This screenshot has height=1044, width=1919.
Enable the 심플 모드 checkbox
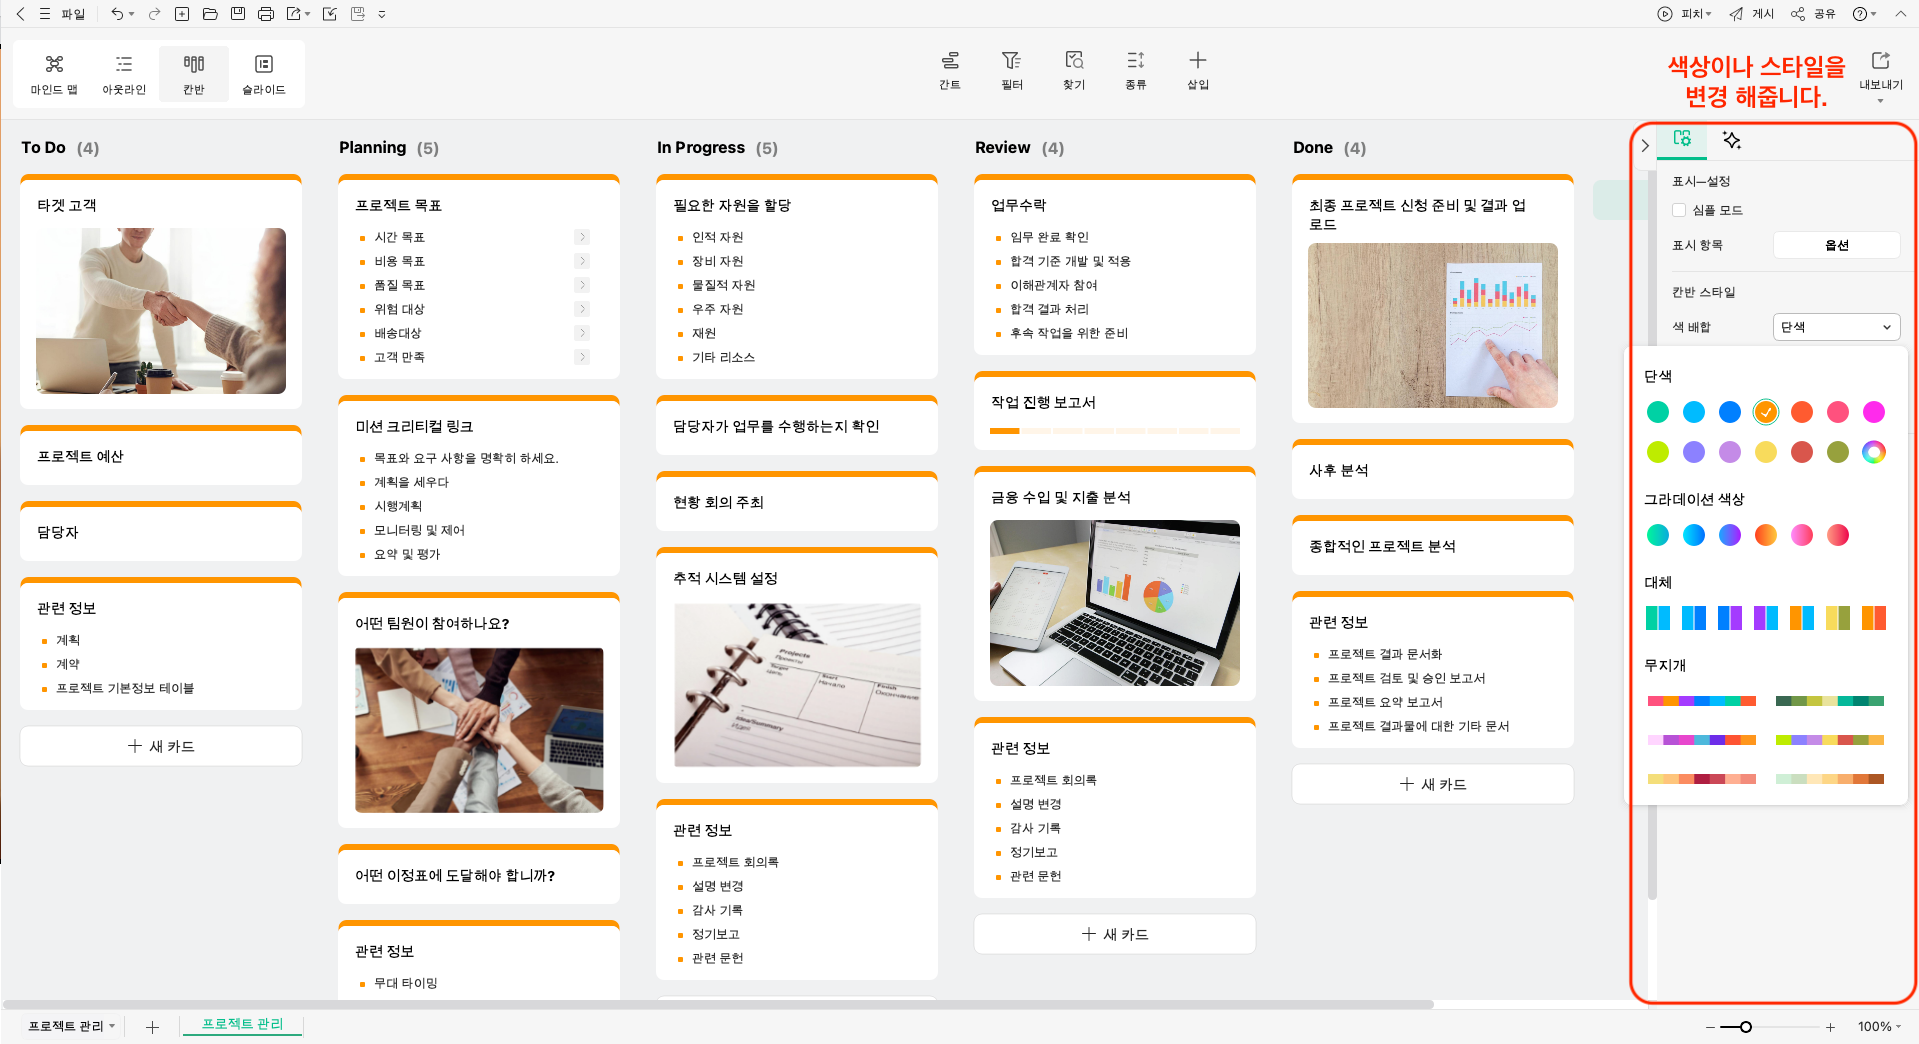click(x=1680, y=210)
